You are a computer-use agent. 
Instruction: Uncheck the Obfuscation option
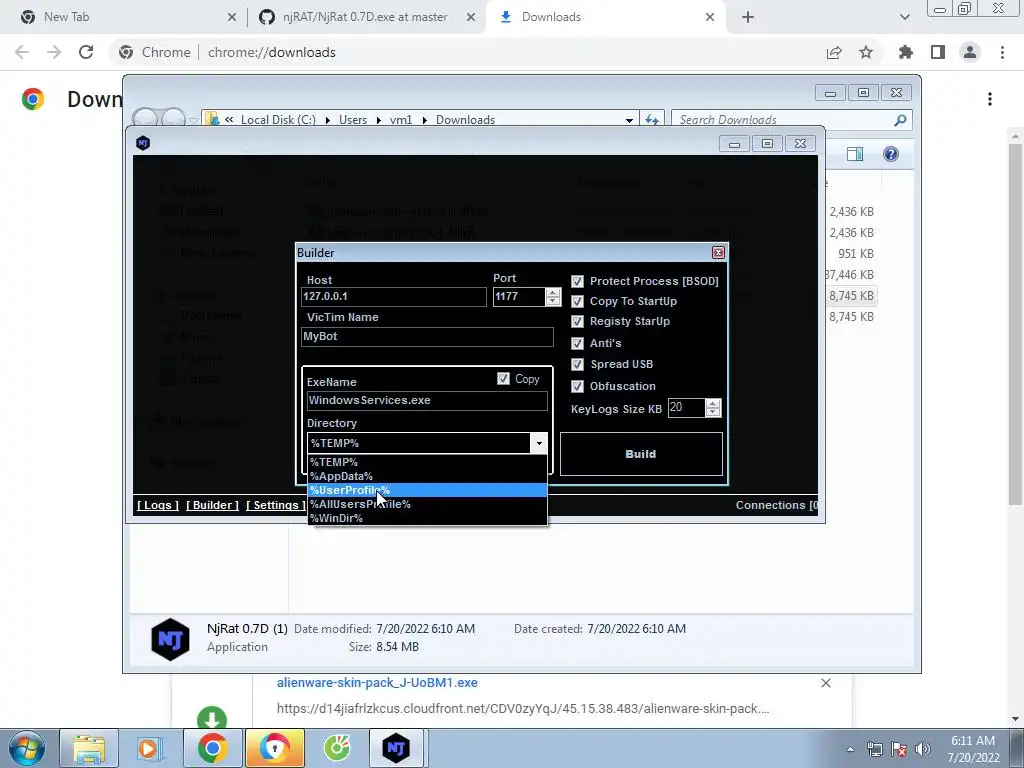pyautogui.click(x=577, y=387)
